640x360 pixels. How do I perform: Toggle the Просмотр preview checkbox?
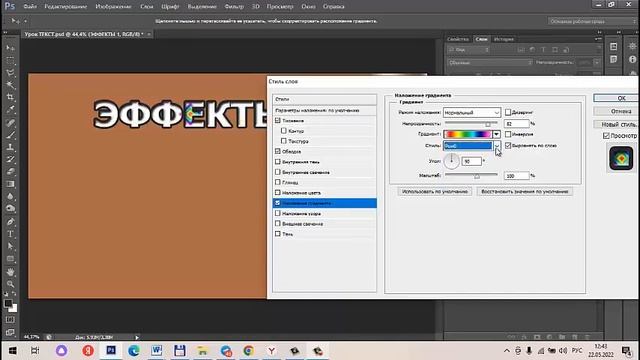click(x=606, y=136)
